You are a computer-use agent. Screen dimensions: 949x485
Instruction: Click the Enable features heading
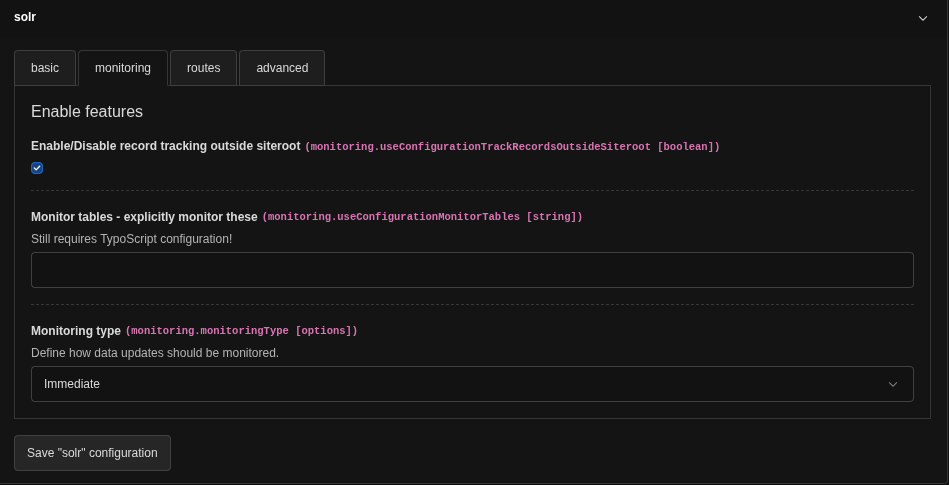click(87, 112)
